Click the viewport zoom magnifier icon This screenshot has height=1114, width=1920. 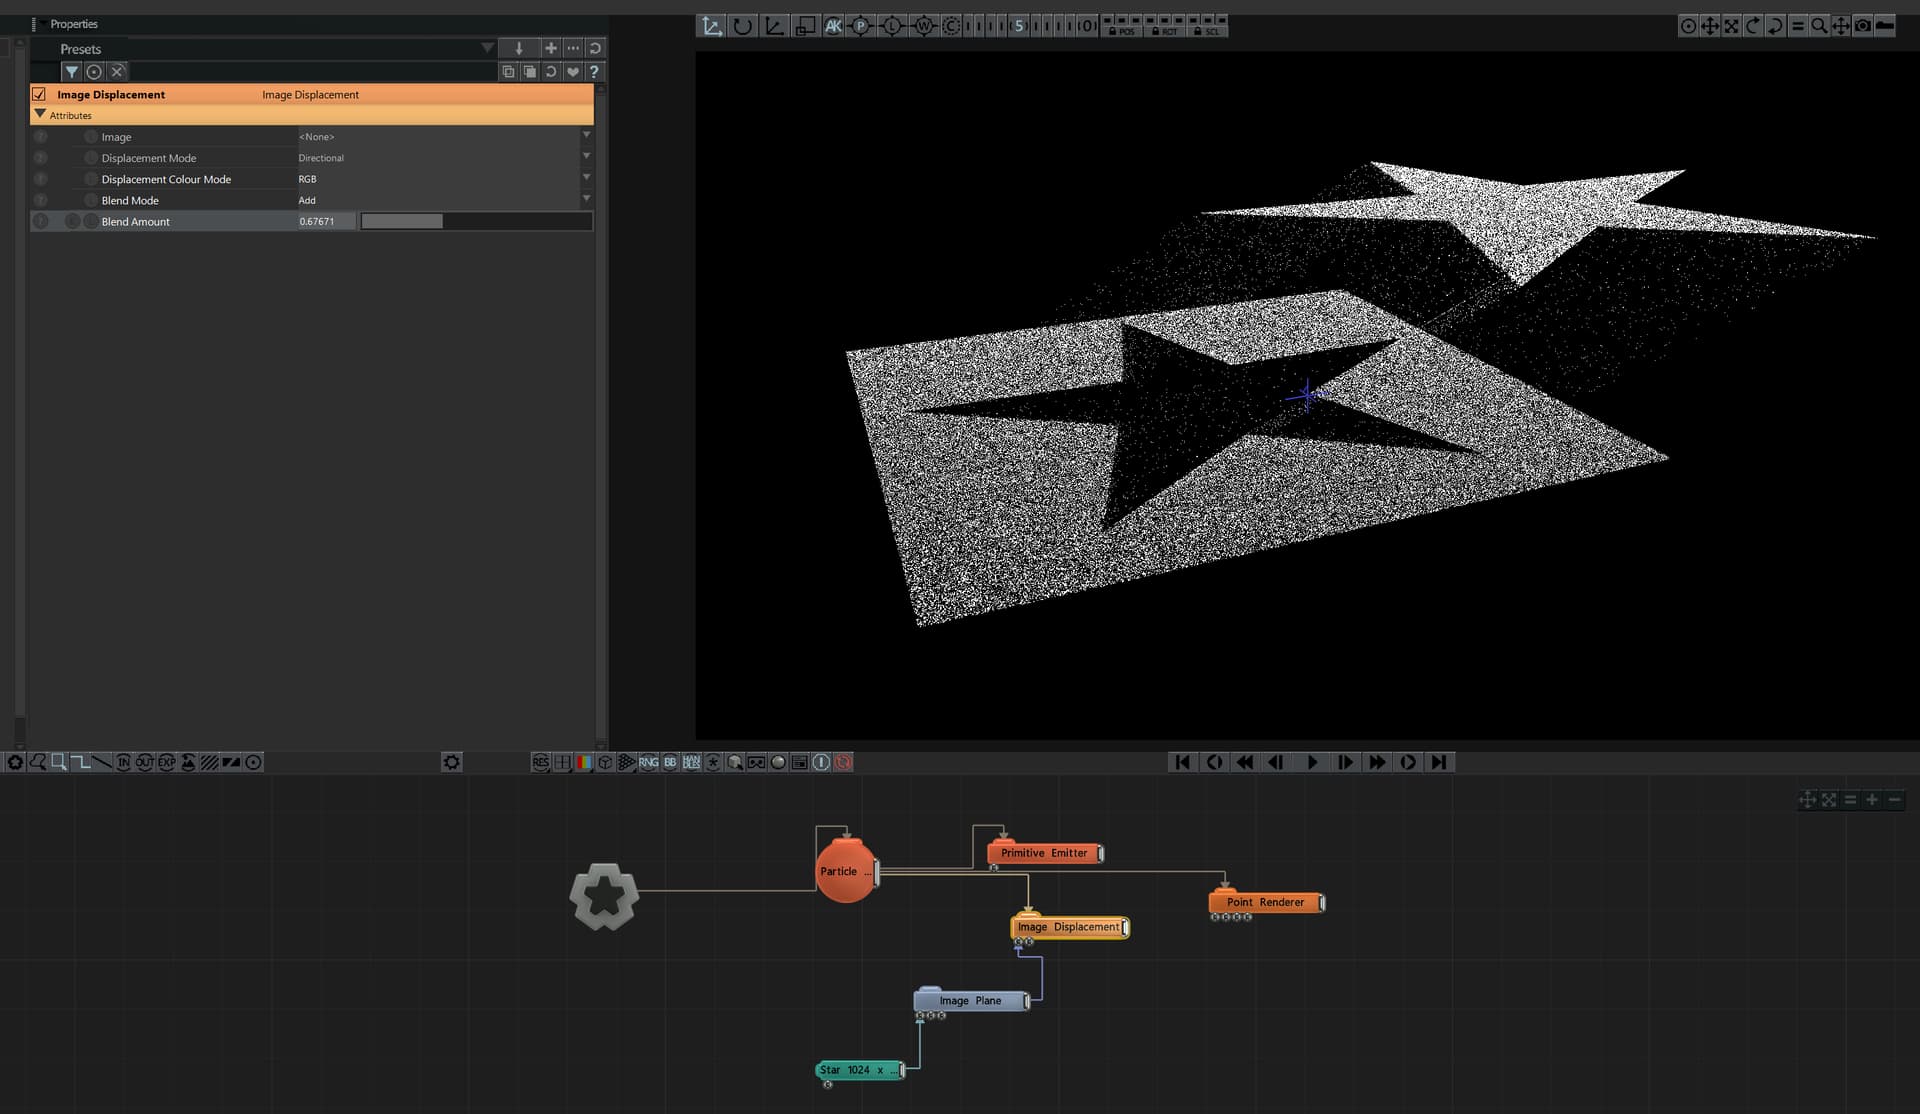pyautogui.click(x=1819, y=26)
